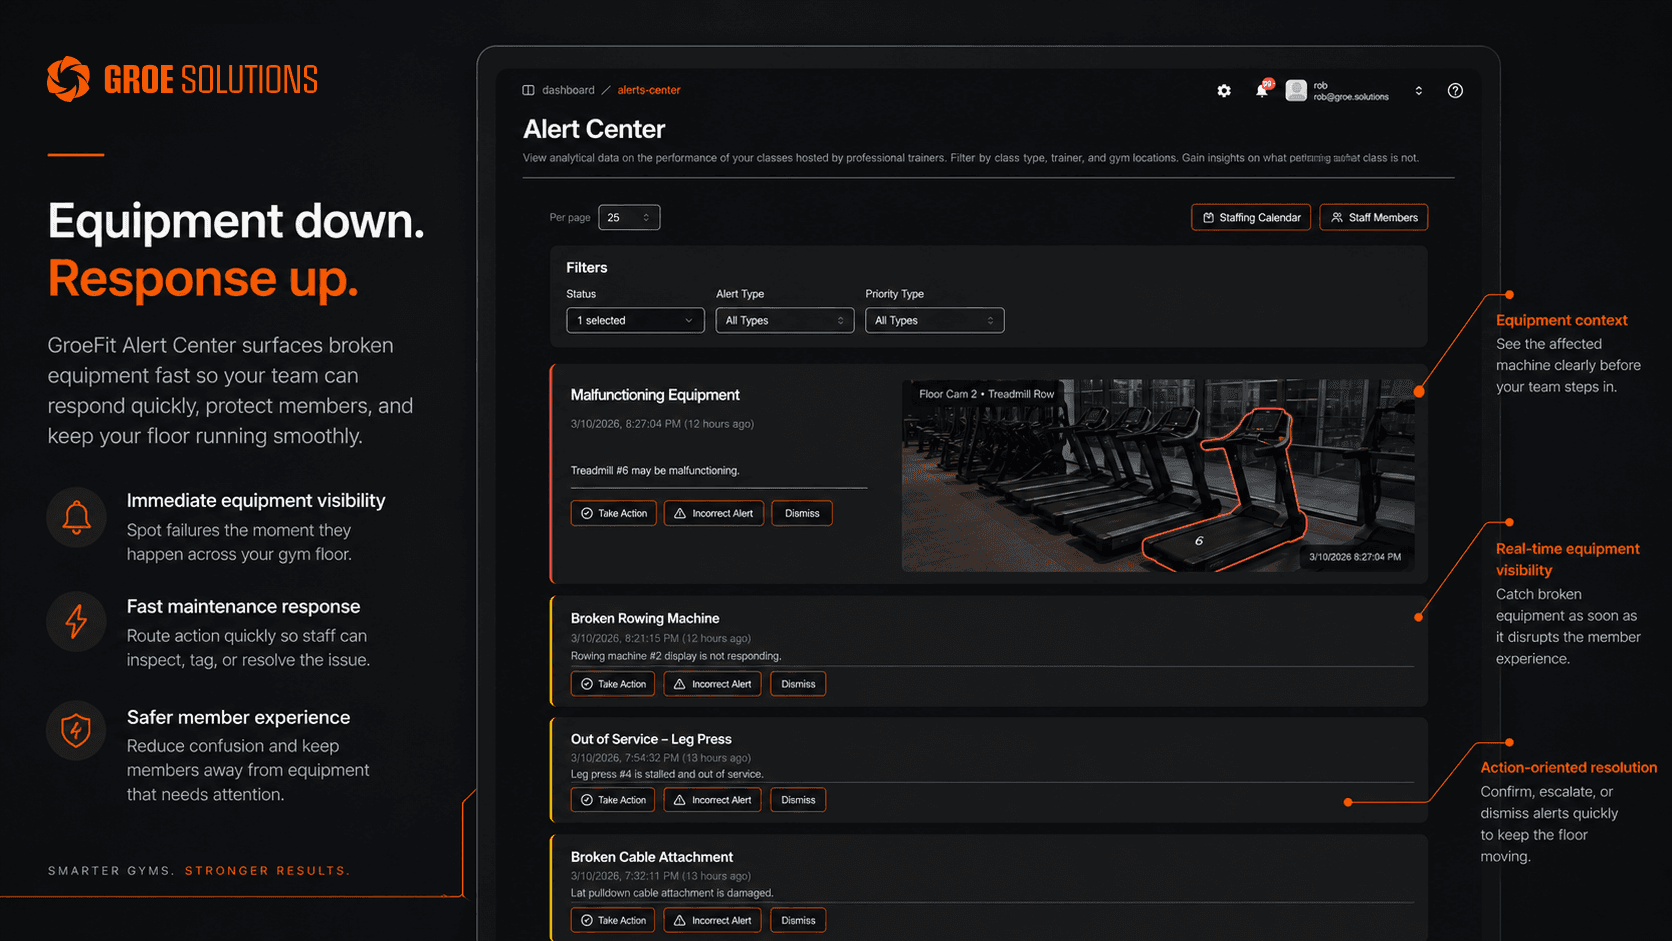This screenshot has width=1672, height=941.
Task: Take Action on Malfunctioning Equipment alert
Action: [x=613, y=513]
